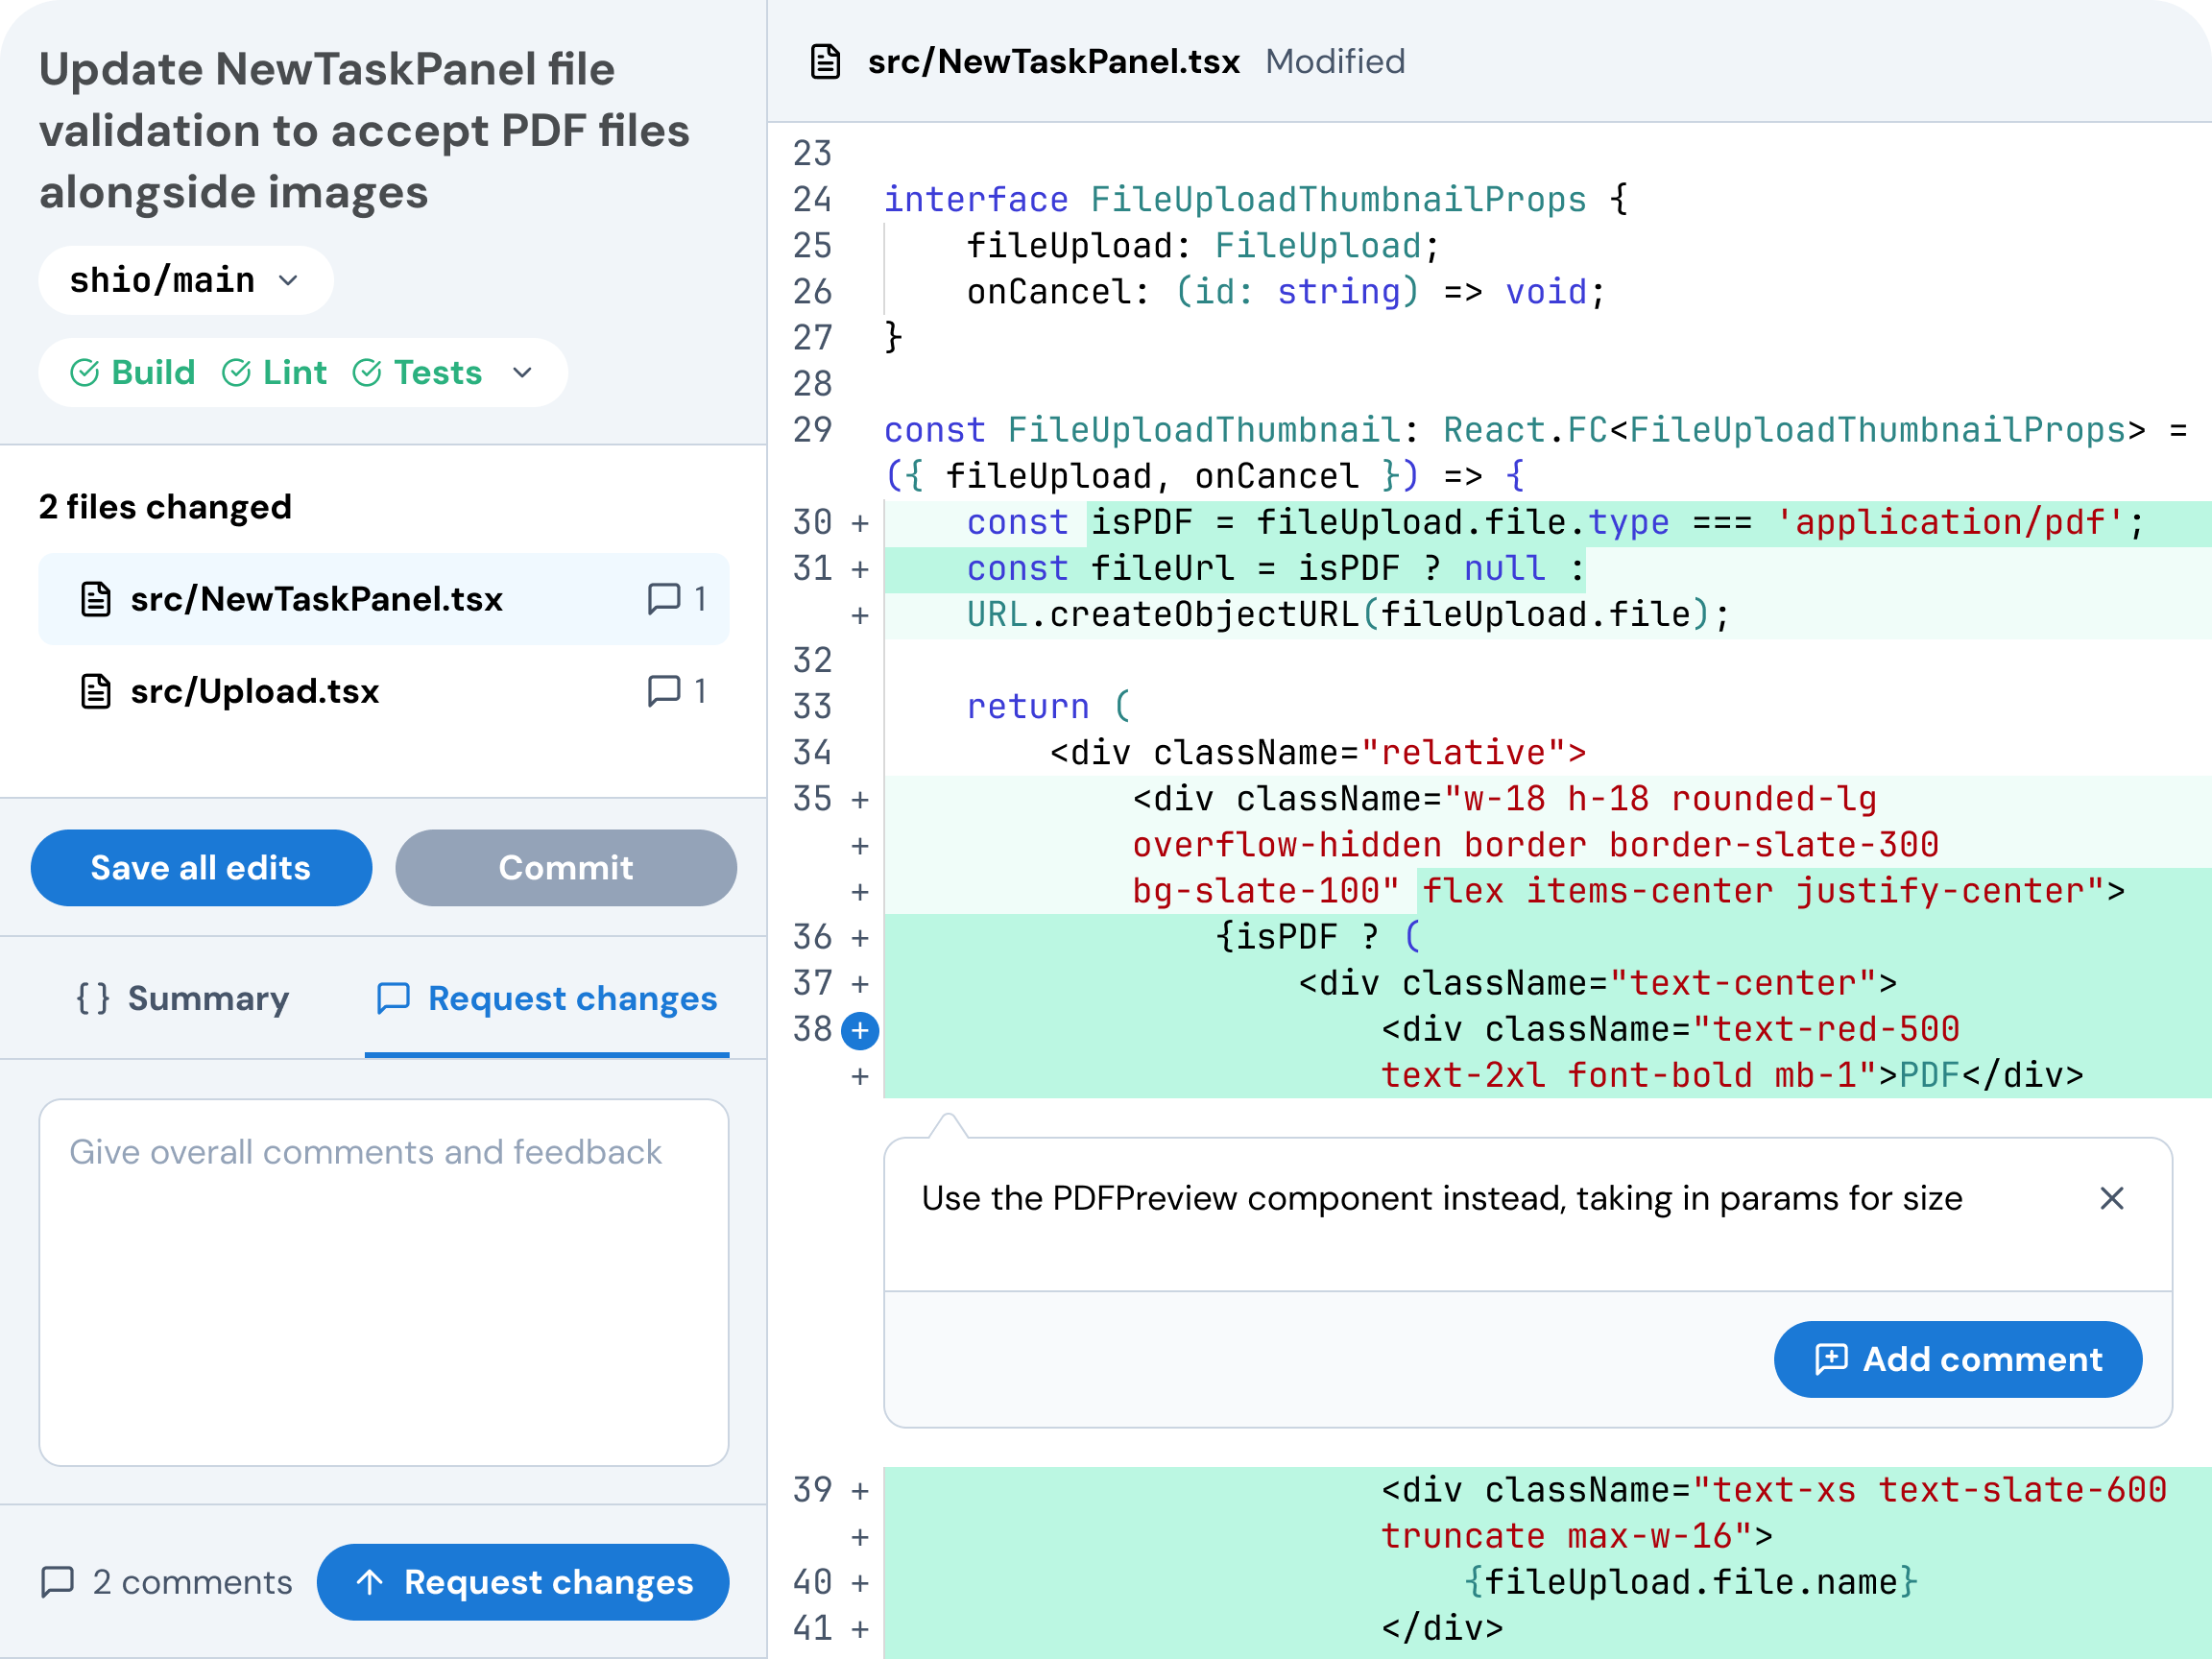Click comment icon next to src/NewTaskPanel.tsx in file list
2212x1659 pixels.
[x=664, y=599]
